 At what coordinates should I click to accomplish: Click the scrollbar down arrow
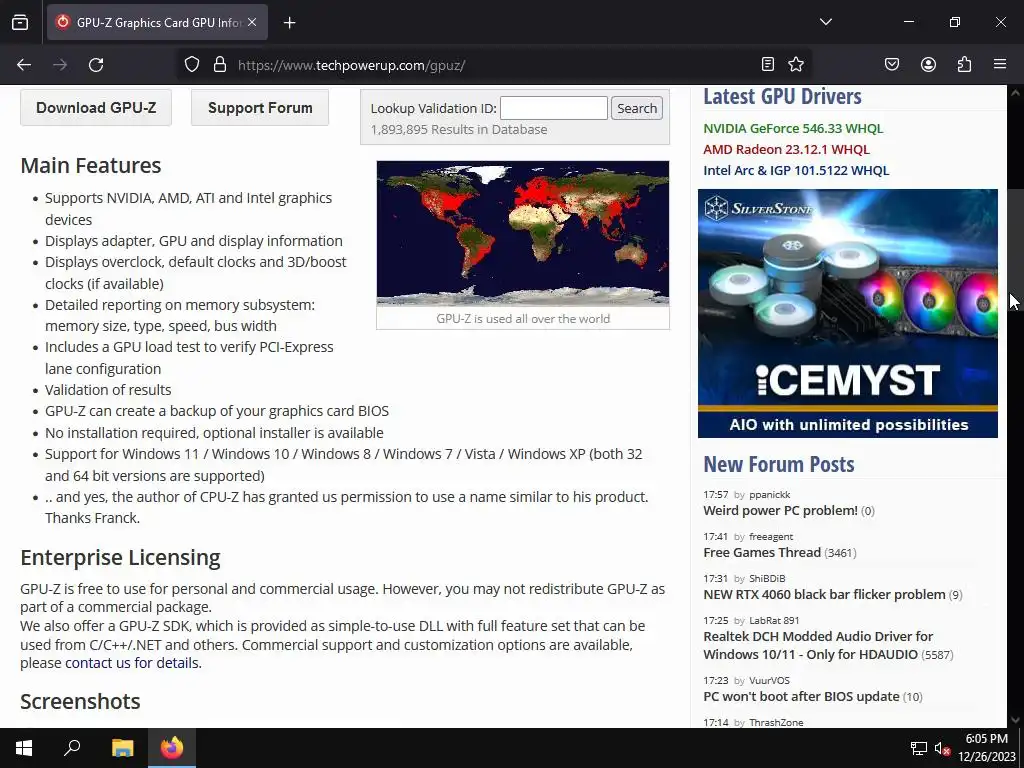[x=1015, y=720]
